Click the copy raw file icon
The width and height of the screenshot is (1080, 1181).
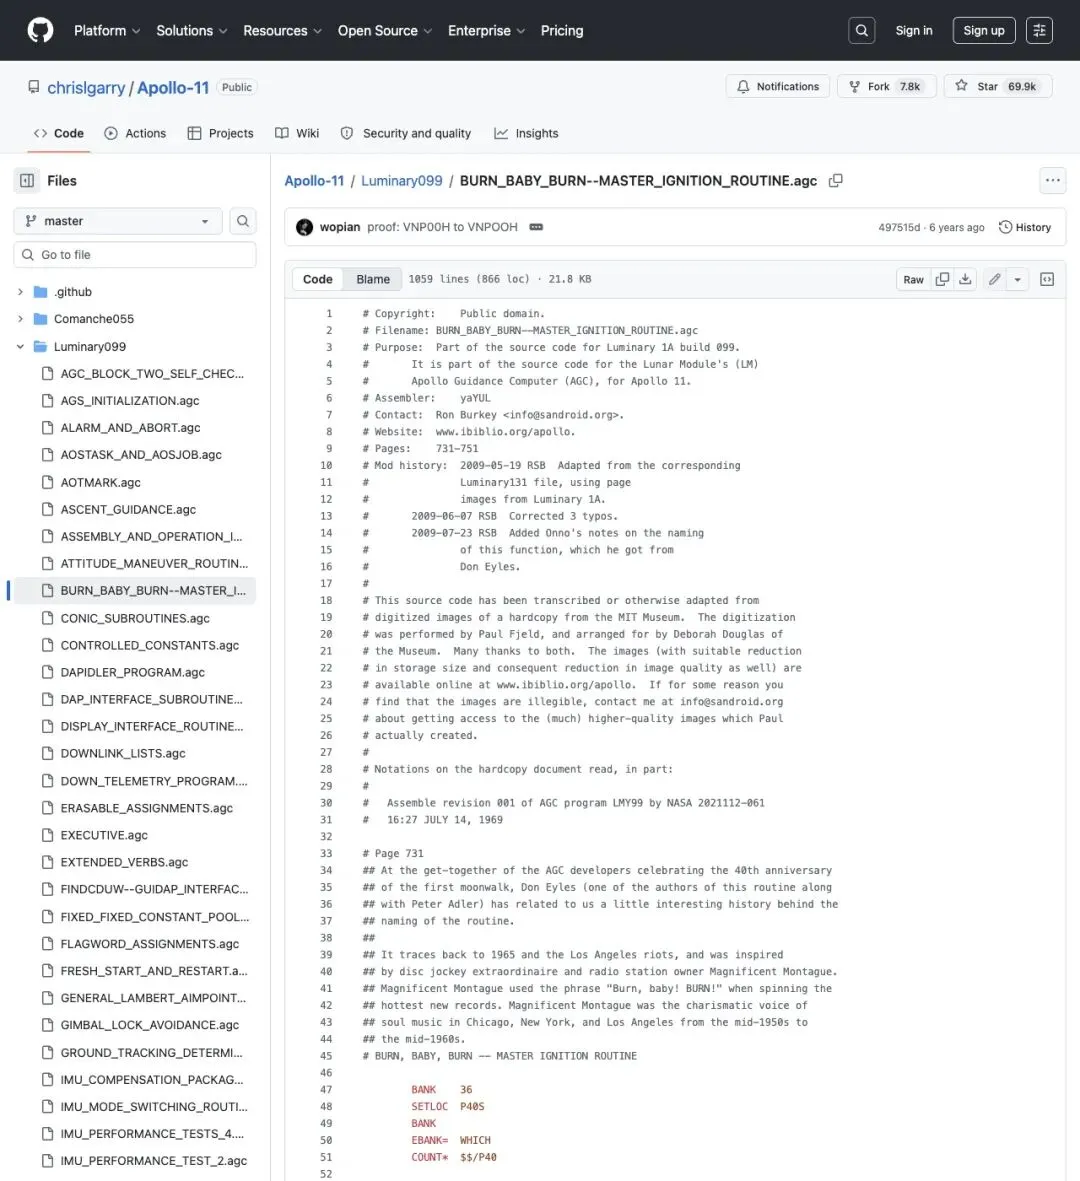942,279
